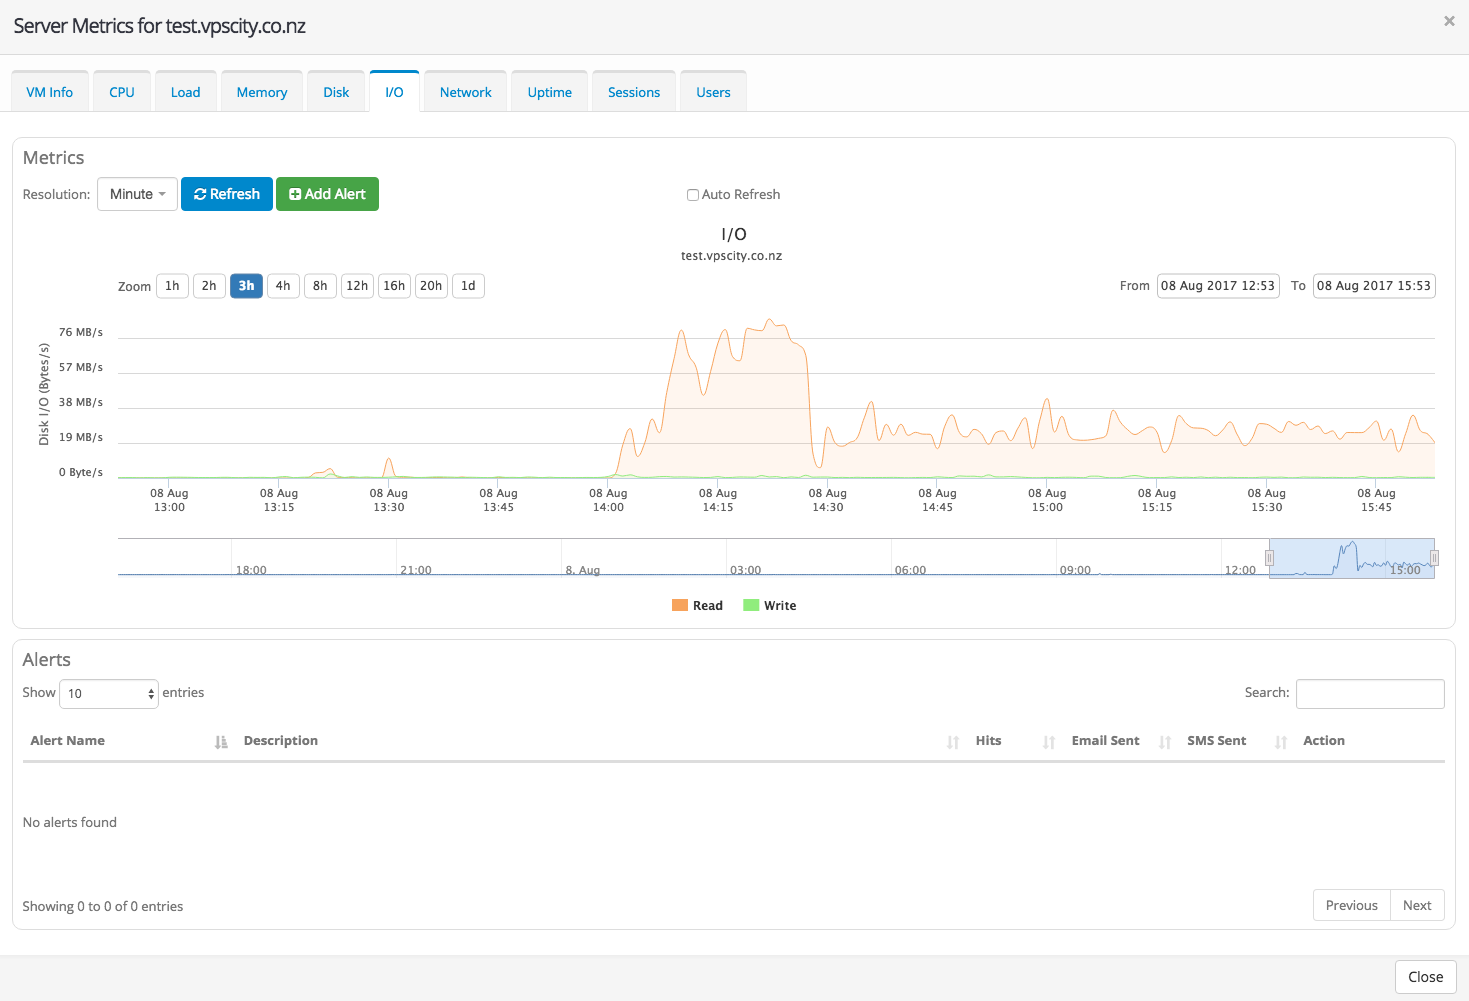The width and height of the screenshot is (1469, 1001).
Task: Click the left navigator range handle
Action: tap(1269, 558)
